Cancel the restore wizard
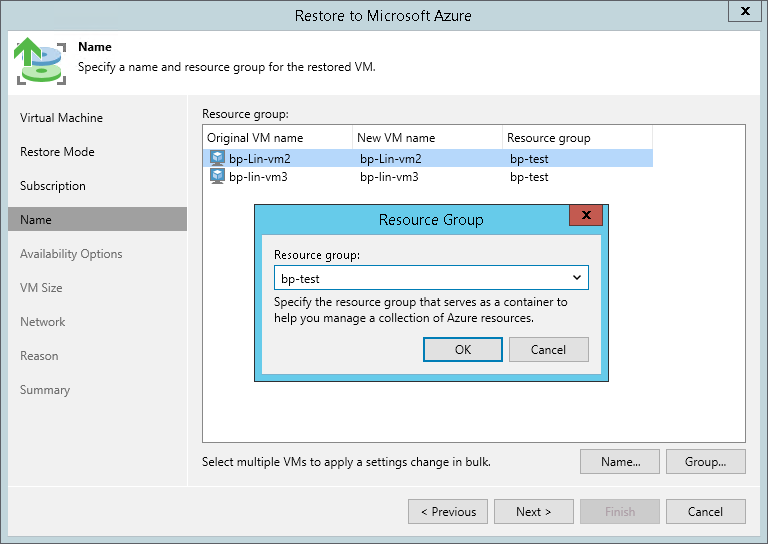Screen dimensions: 768x544 [x=706, y=512]
